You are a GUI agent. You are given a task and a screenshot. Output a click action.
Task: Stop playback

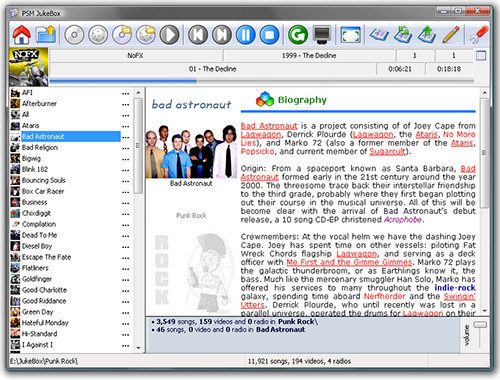click(269, 35)
